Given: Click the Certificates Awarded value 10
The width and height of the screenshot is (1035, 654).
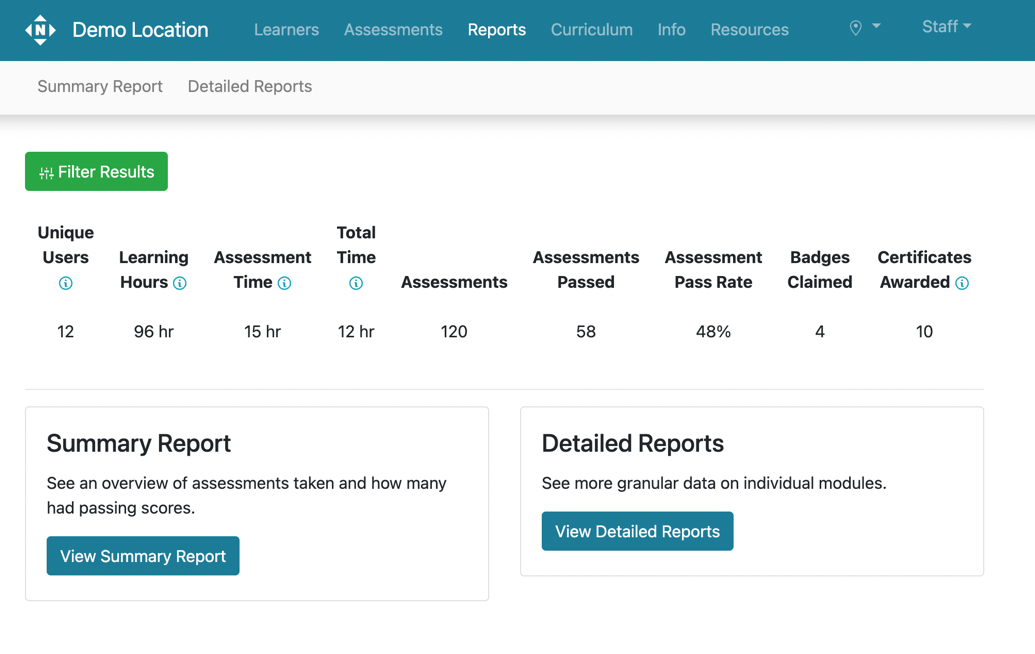Looking at the screenshot, I should 924,331.
